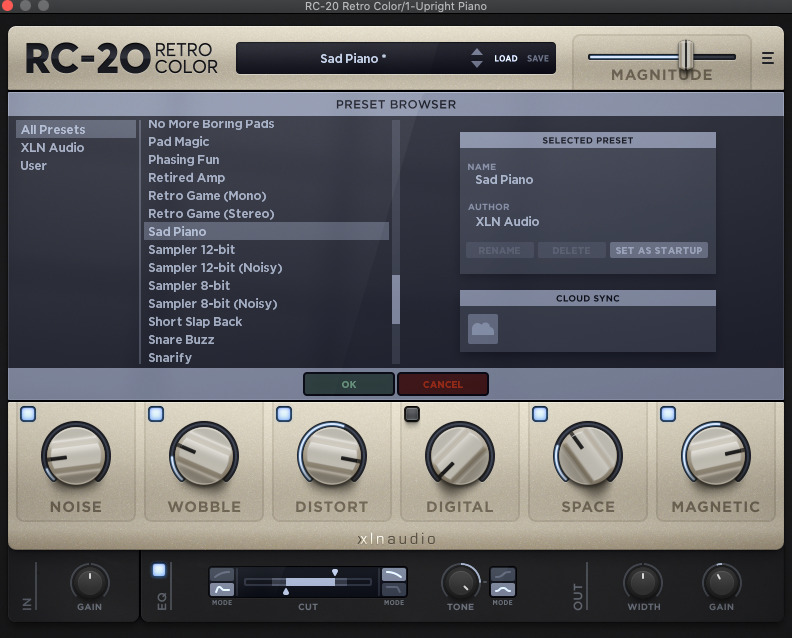Click the input Gain knob
Screen dimensions: 792x638
89,581
